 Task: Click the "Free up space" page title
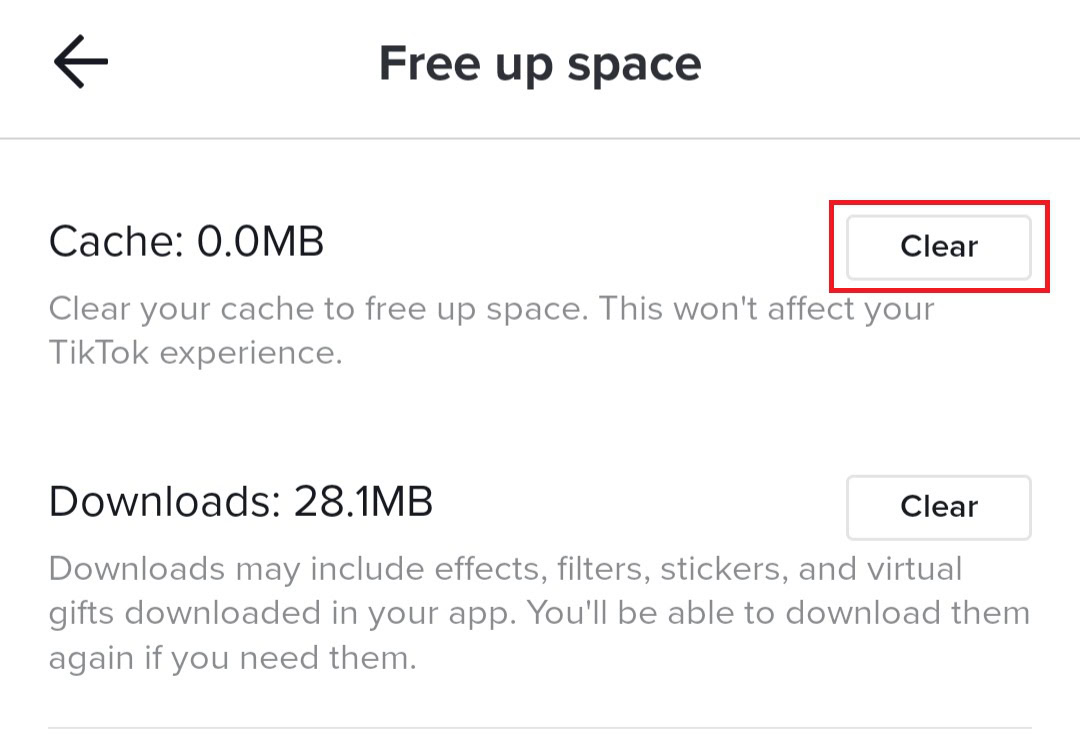[x=540, y=64]
